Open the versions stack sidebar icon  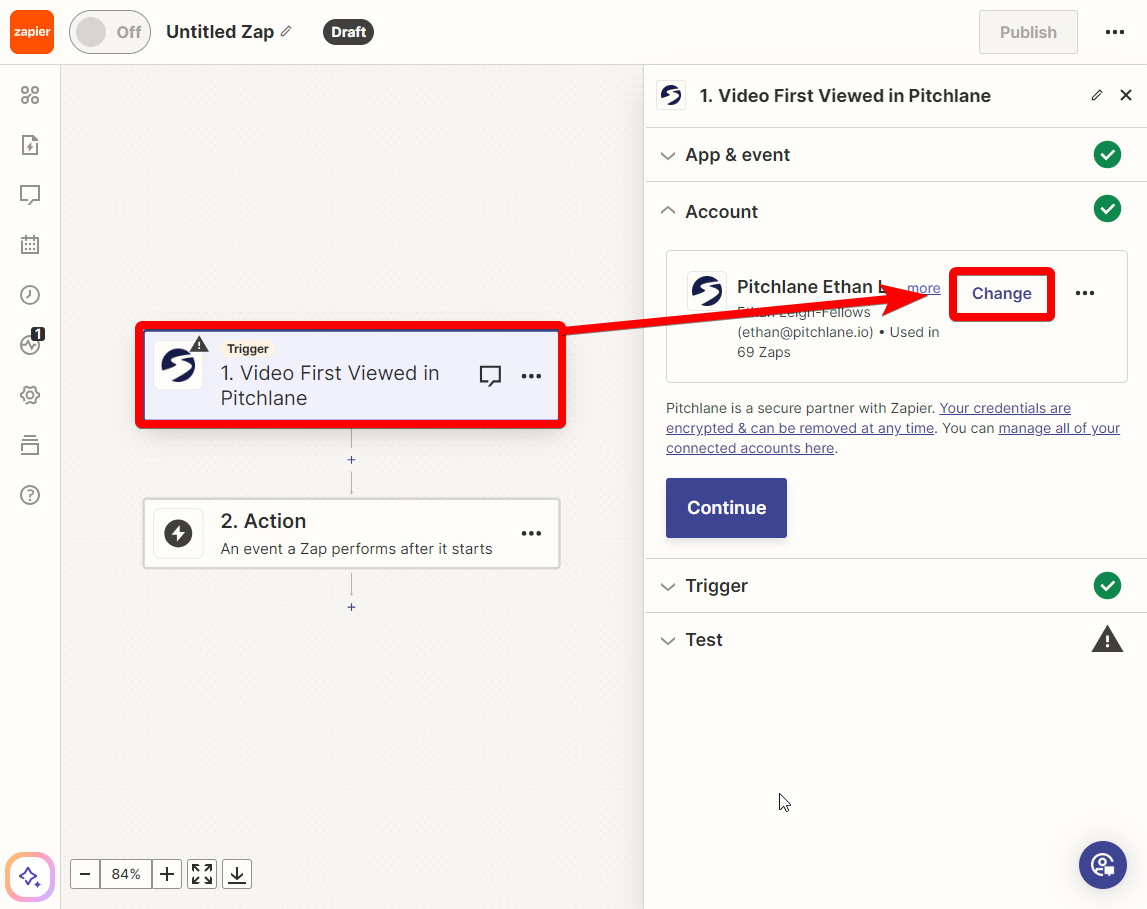pos(30,445)
